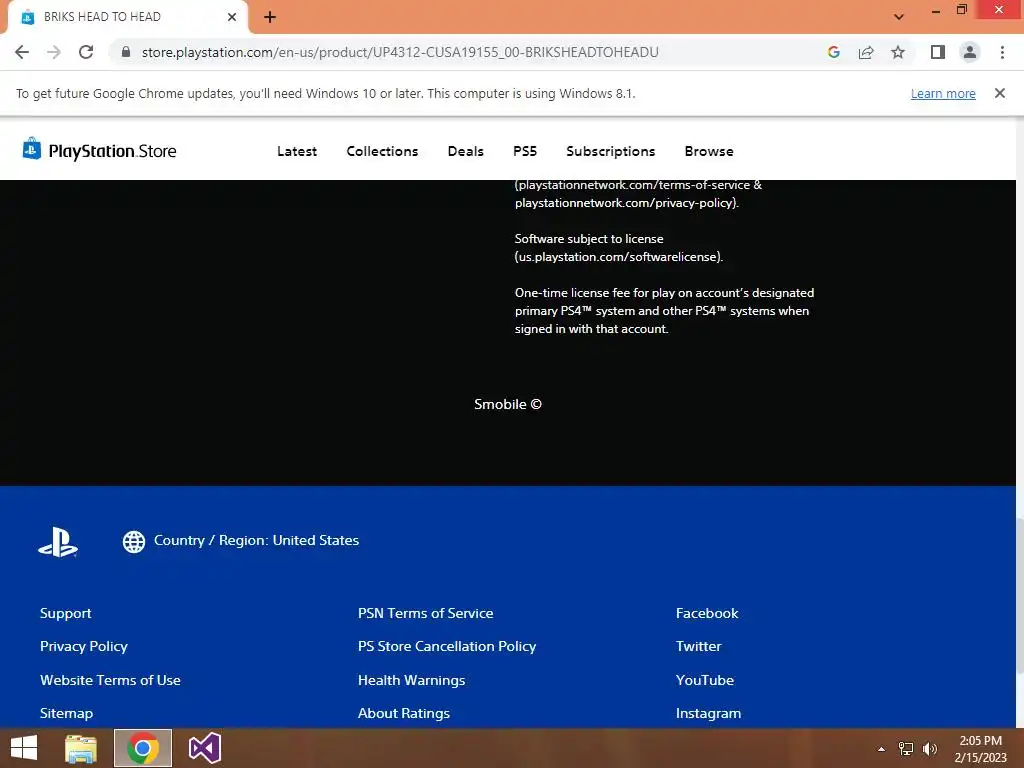The height and width of the screenshot is (768, 1024).
Task: Click the Google icon in address bar
Action: [833, 52]
